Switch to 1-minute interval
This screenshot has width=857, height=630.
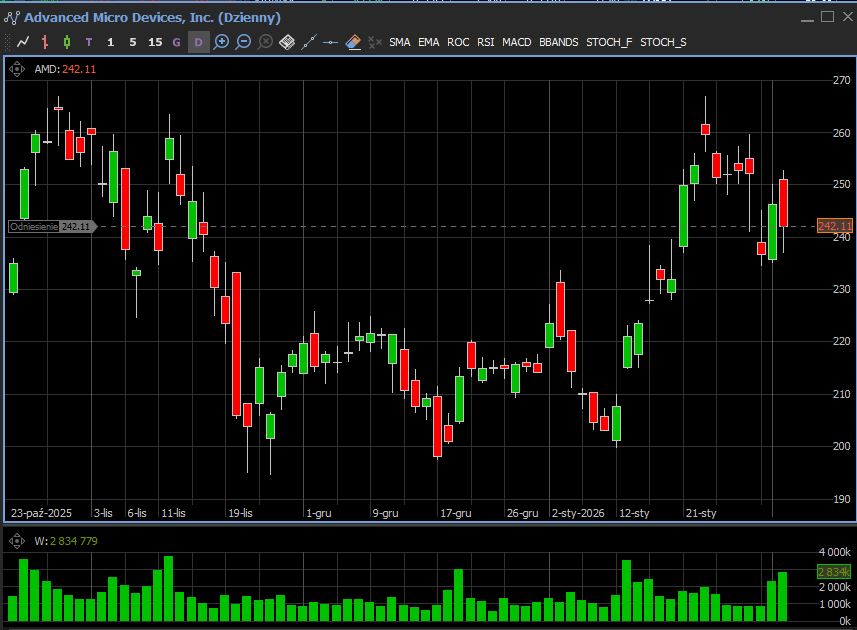[x=111, y=42]
